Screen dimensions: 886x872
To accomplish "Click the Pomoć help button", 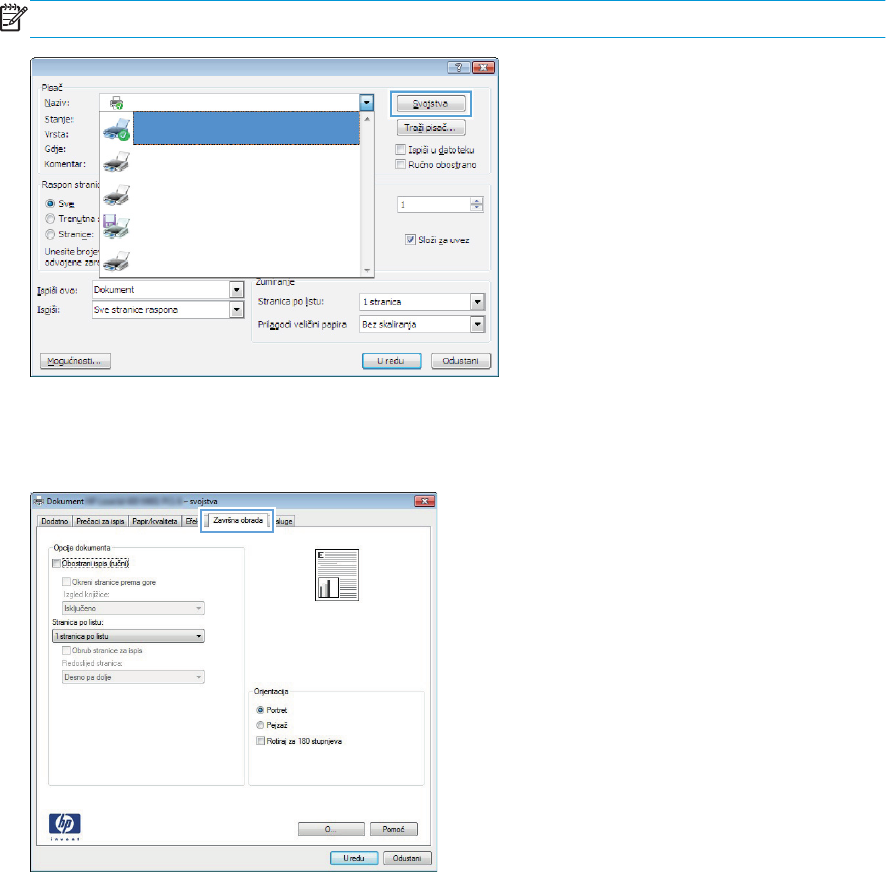I will tap(394, 829).
